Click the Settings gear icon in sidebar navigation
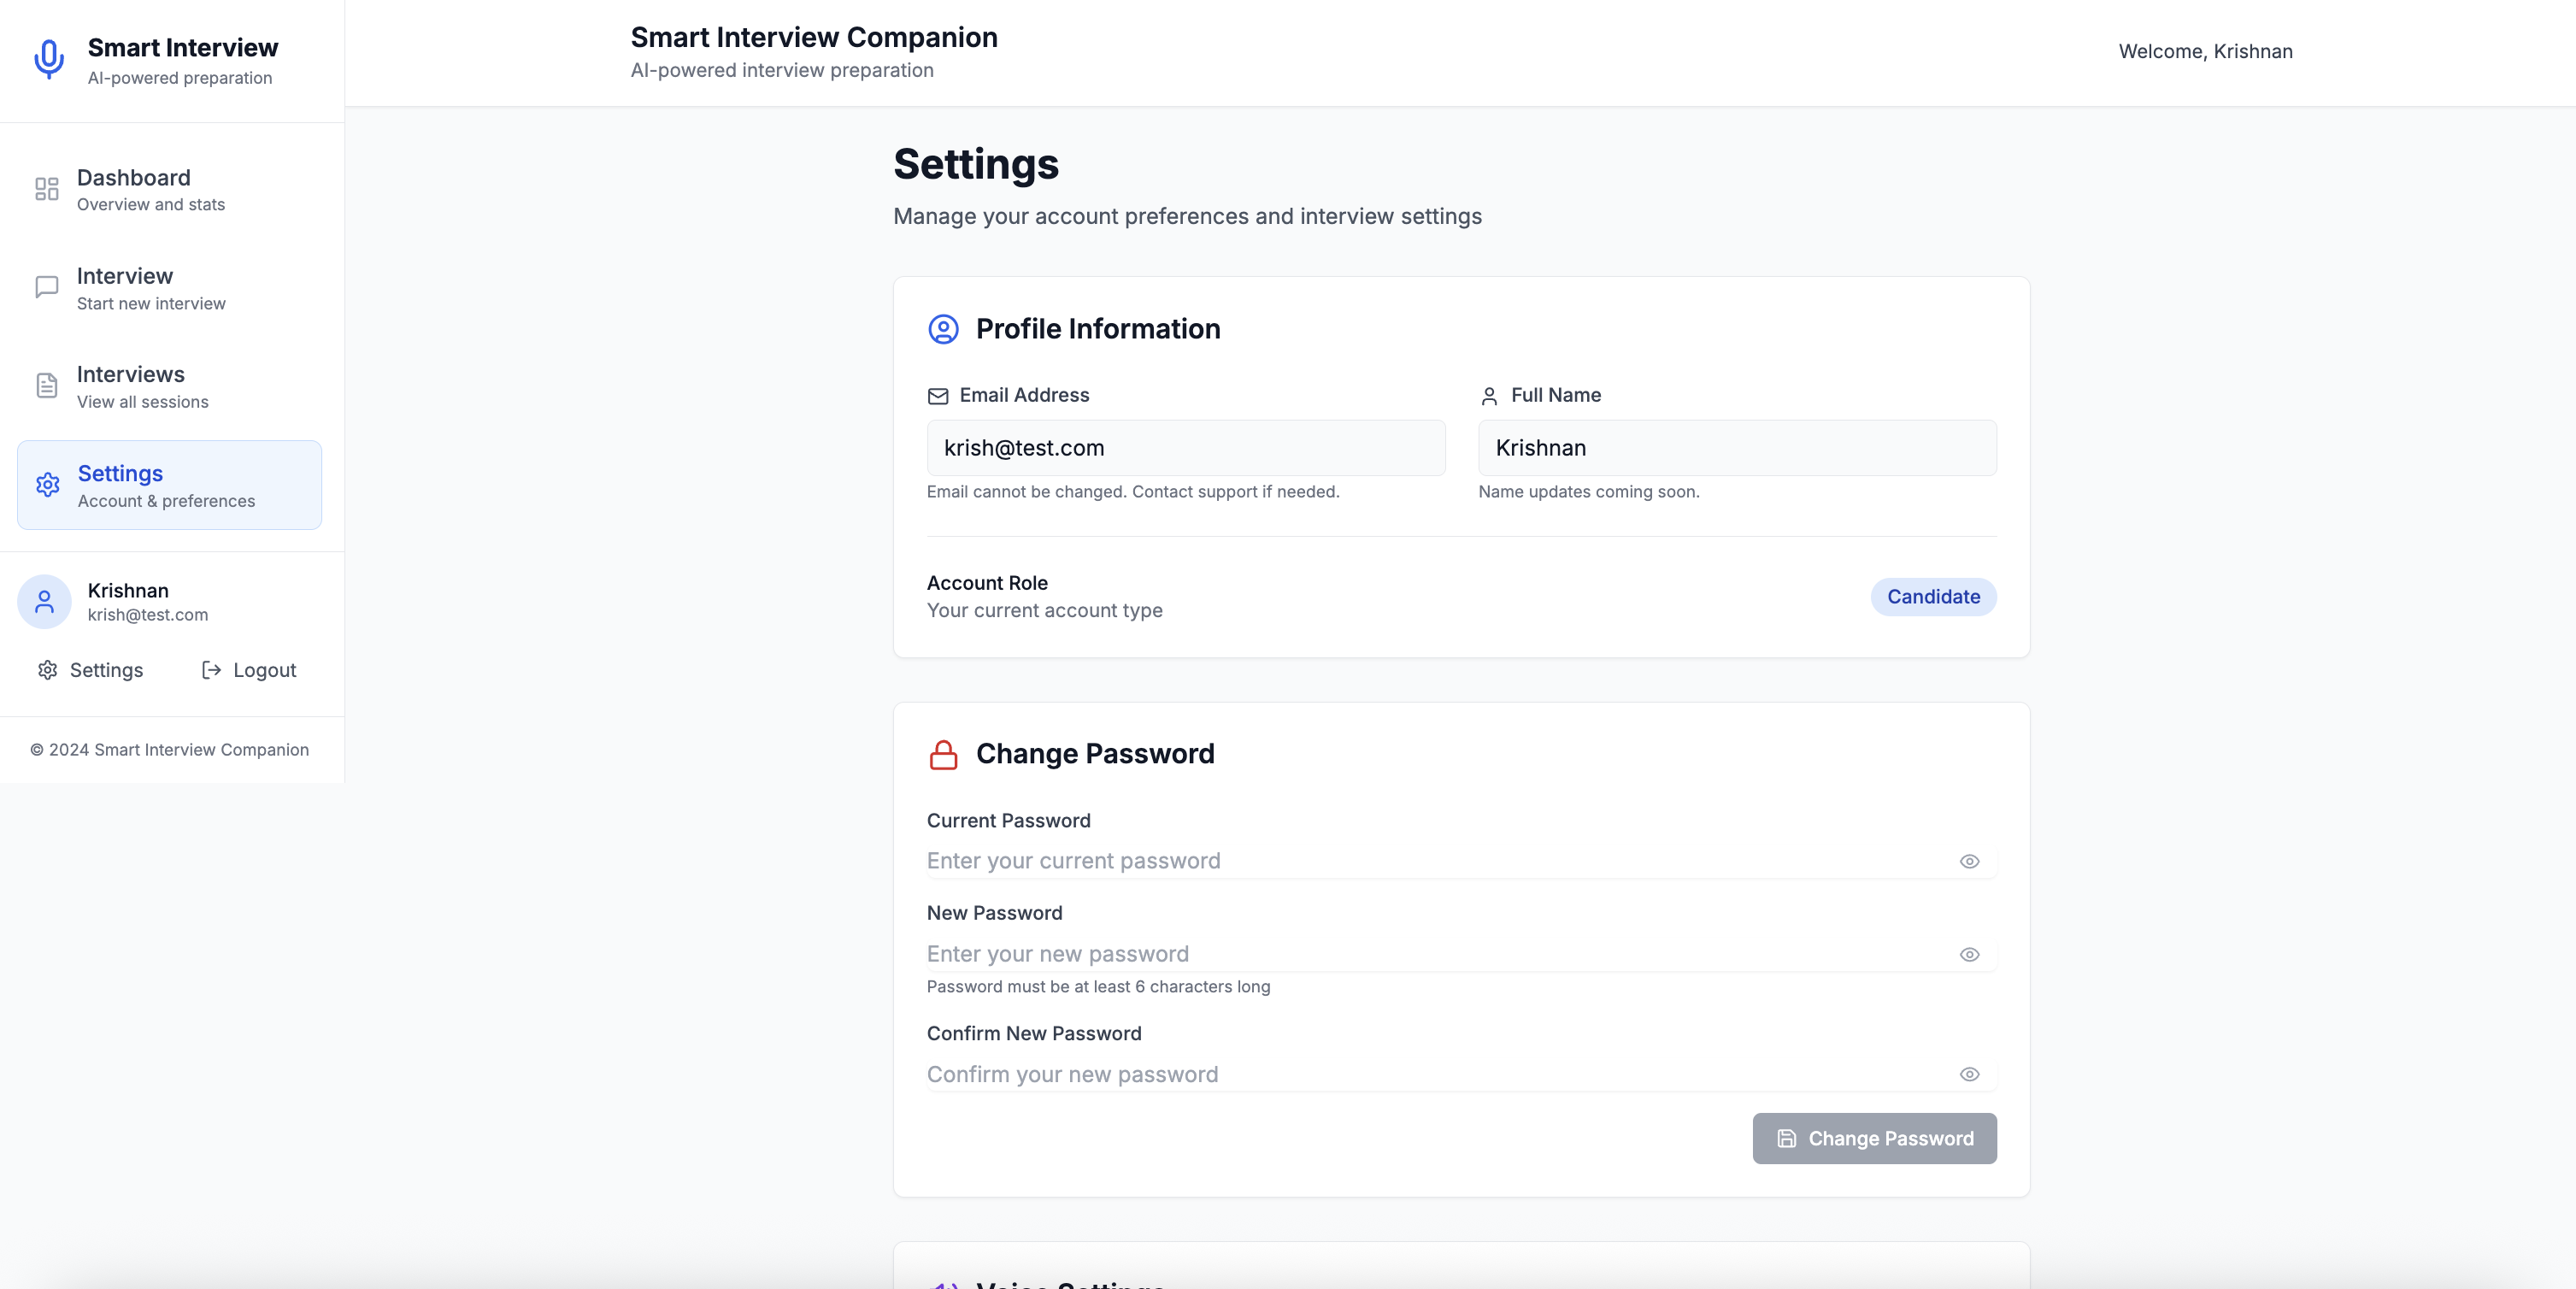Screen dimensions: 2576x1289 click(x=48, y=485)
